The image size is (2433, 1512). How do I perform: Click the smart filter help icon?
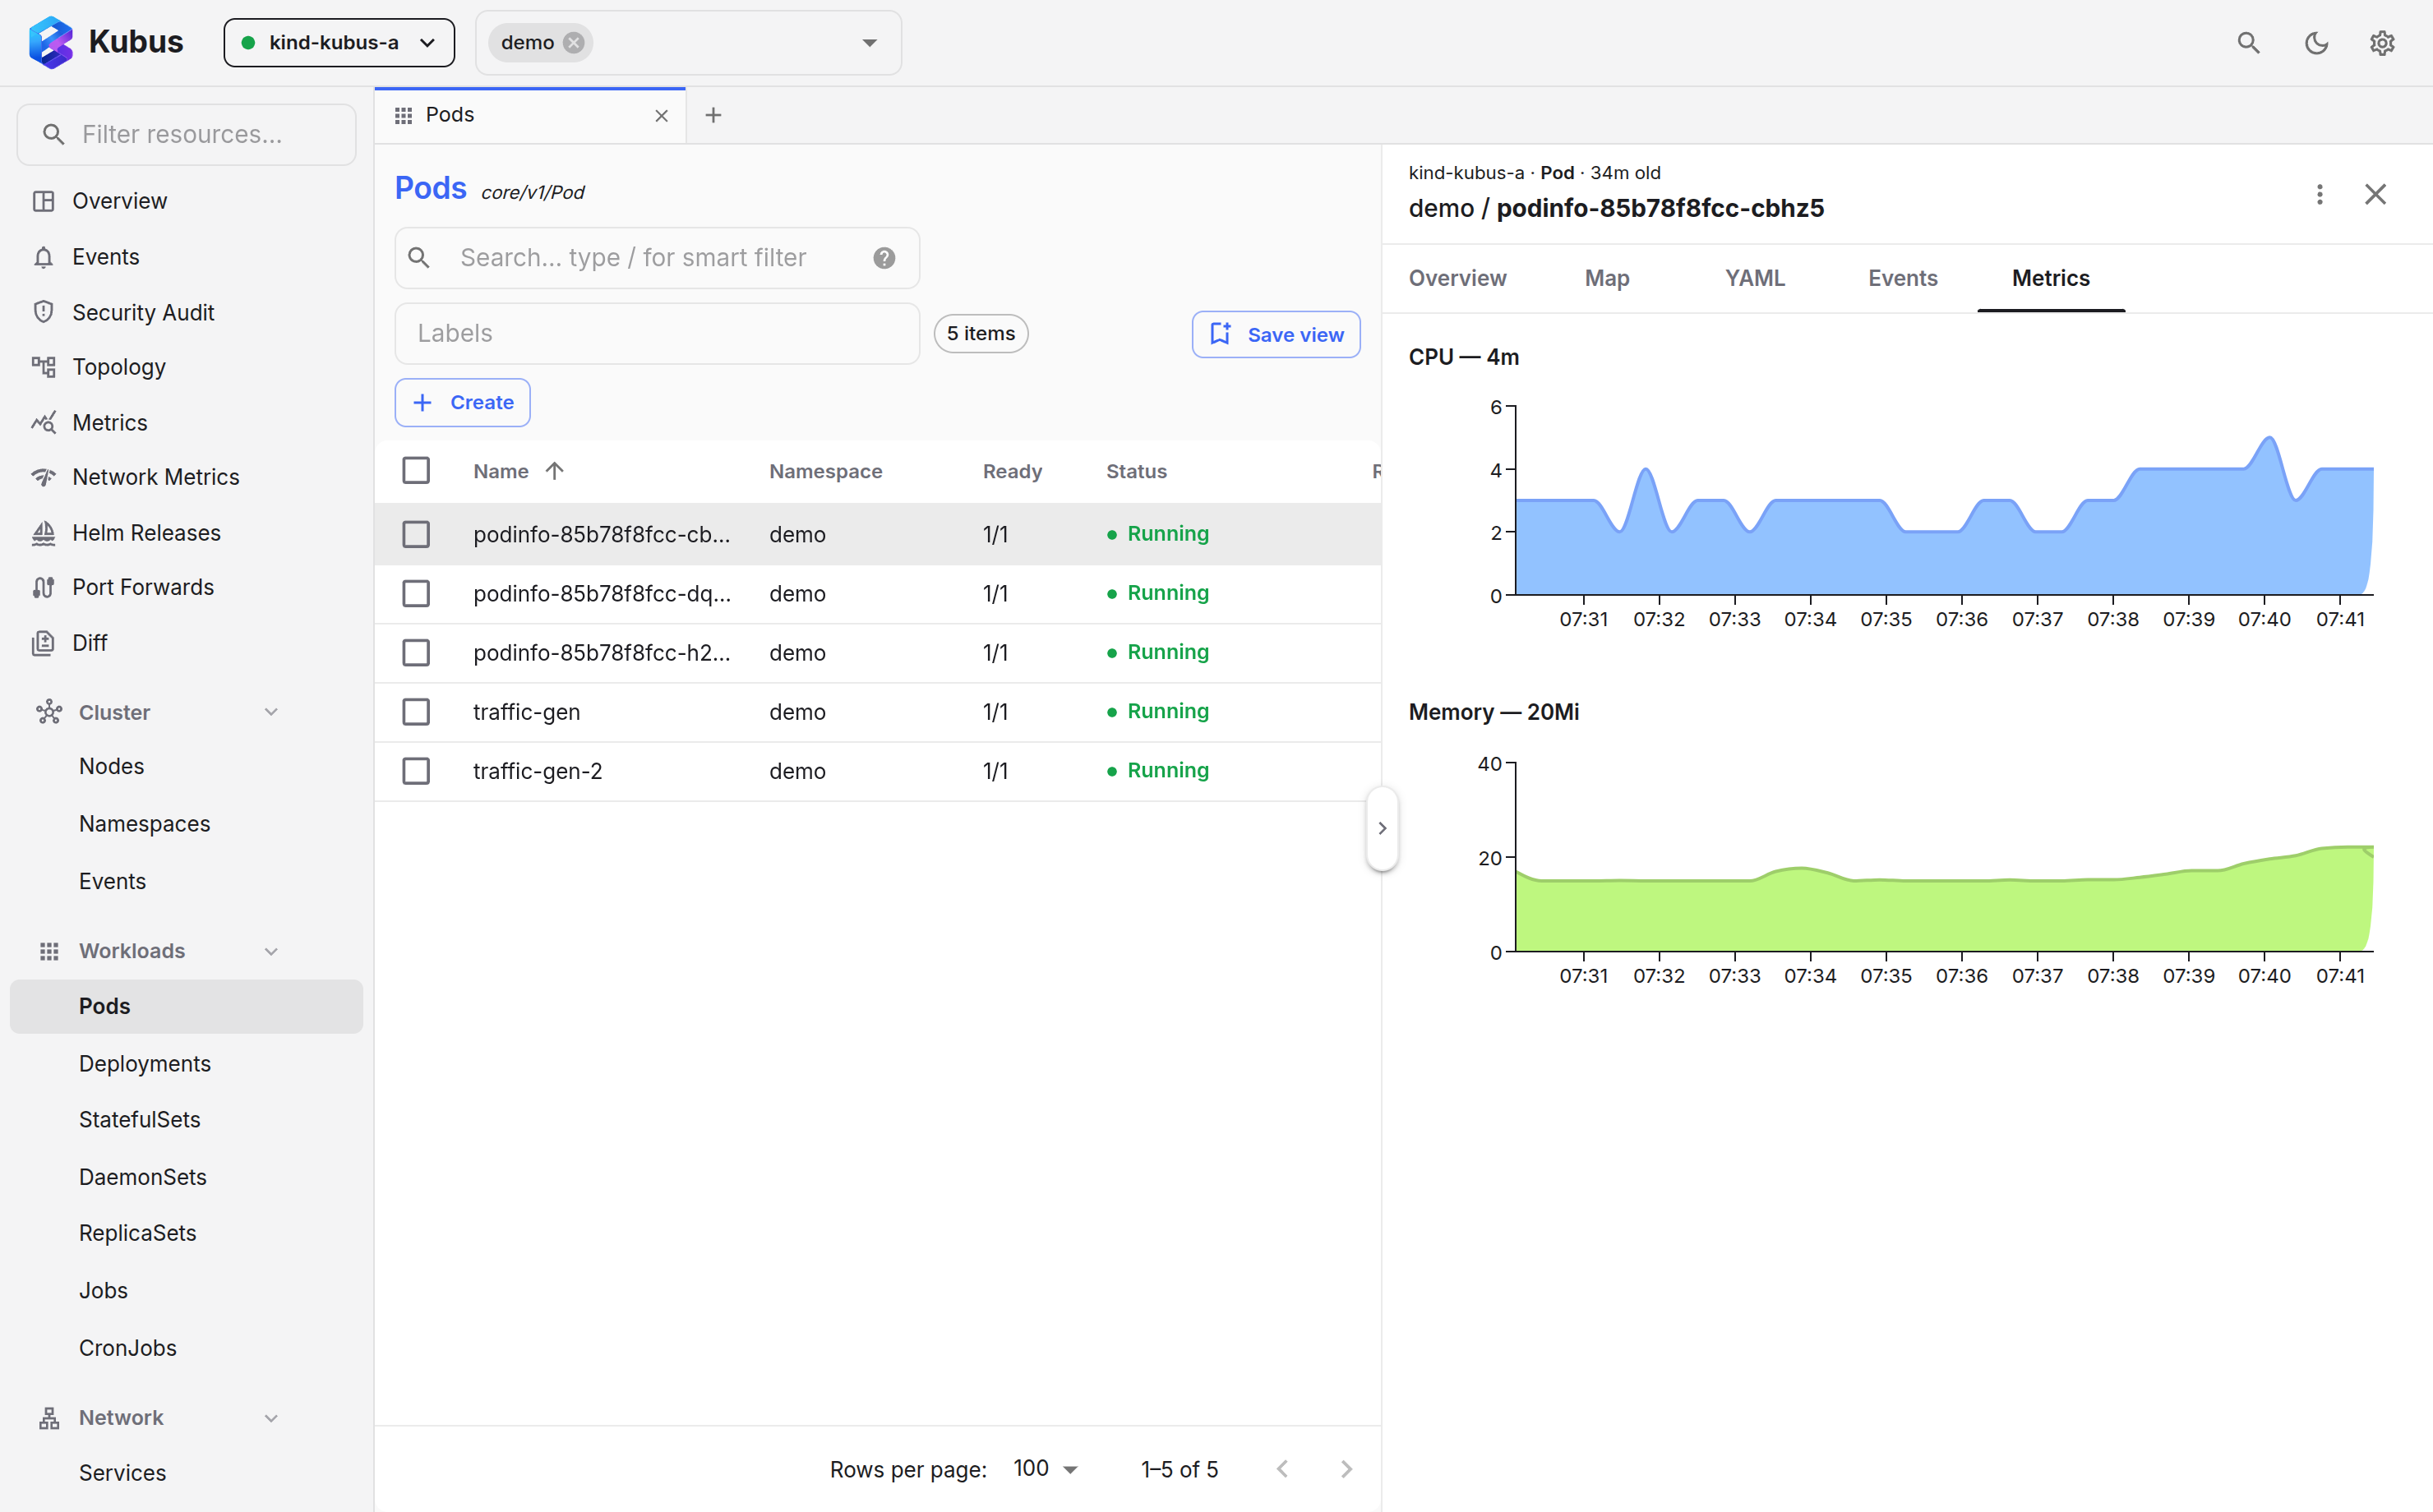click(884, 258)
